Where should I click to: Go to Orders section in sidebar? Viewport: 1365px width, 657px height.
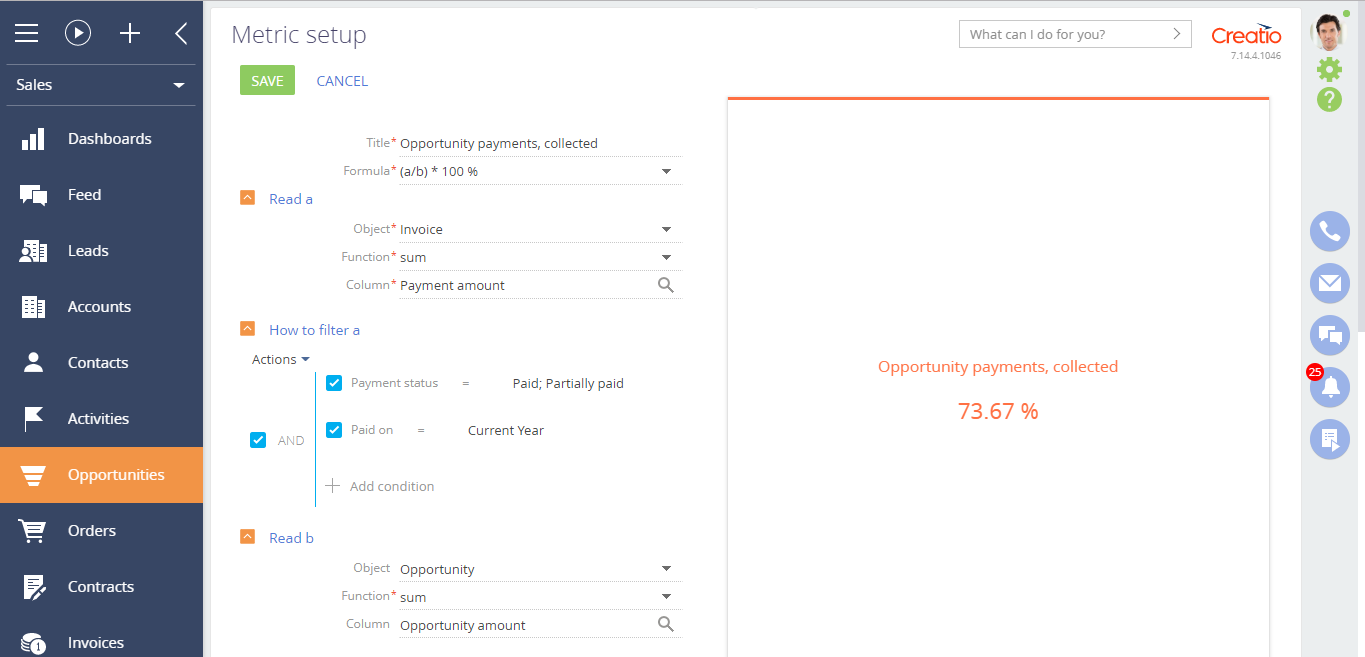[x=92, y=531]
